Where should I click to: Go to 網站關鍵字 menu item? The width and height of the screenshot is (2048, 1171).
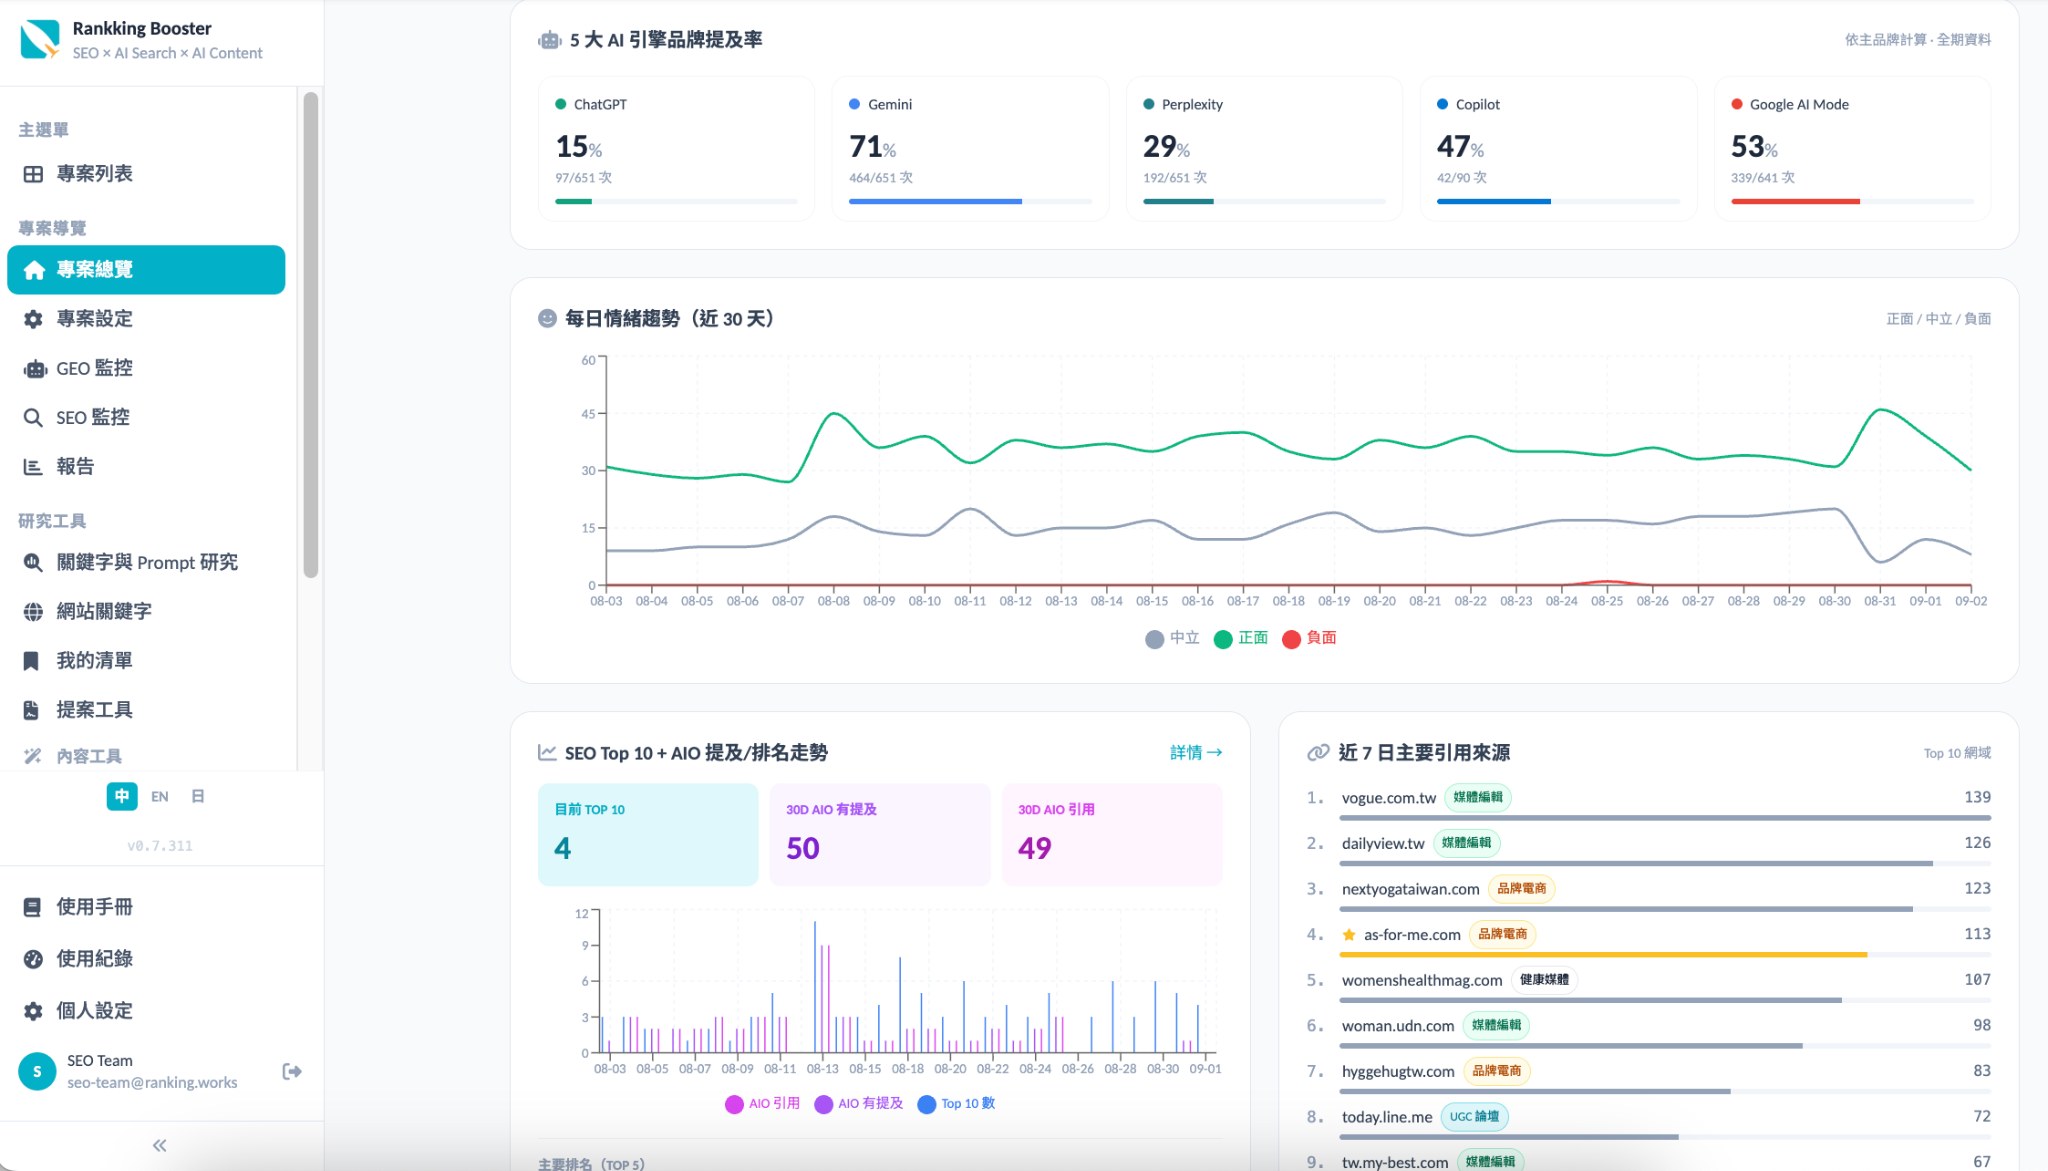click(146, 612)
